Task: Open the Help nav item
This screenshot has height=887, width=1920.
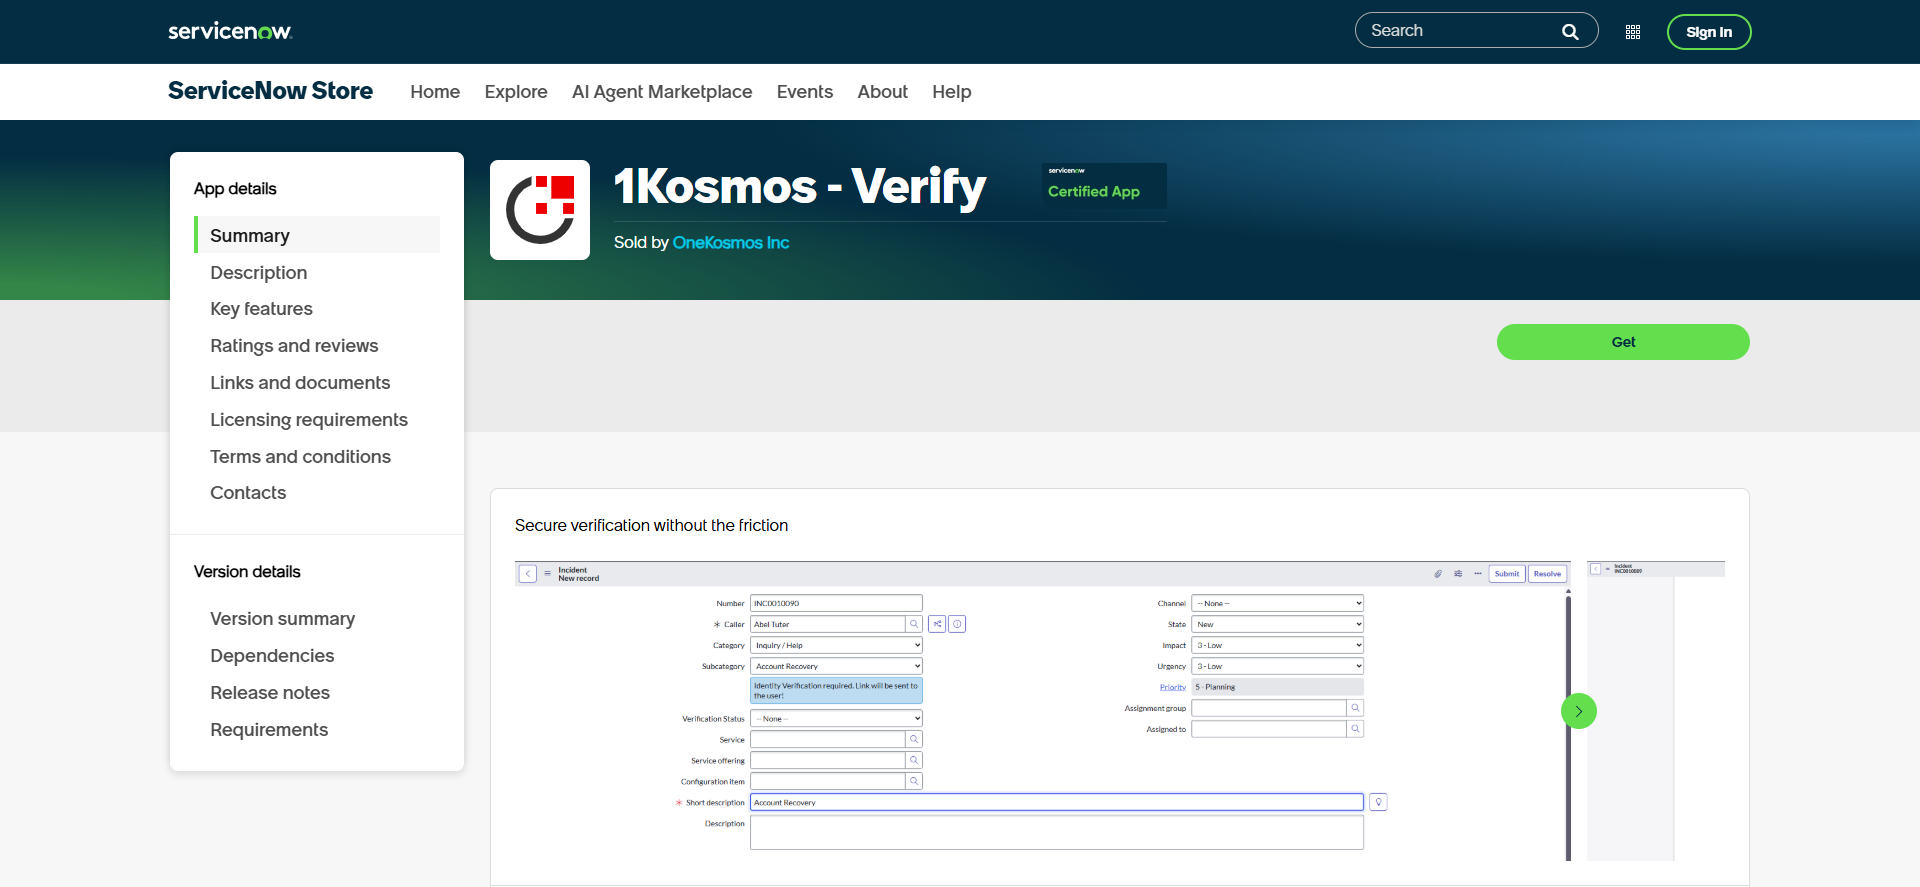Action: [952, 92]
